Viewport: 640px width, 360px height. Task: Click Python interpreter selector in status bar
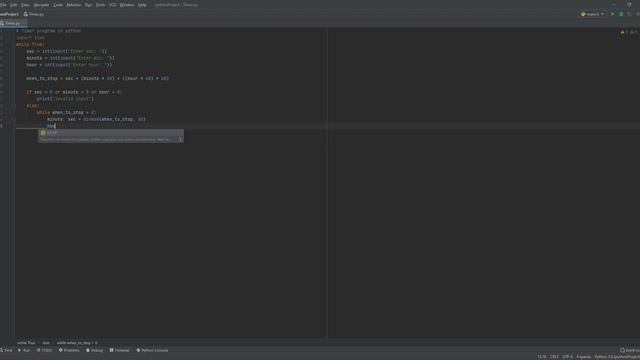(x=617, y=357)
